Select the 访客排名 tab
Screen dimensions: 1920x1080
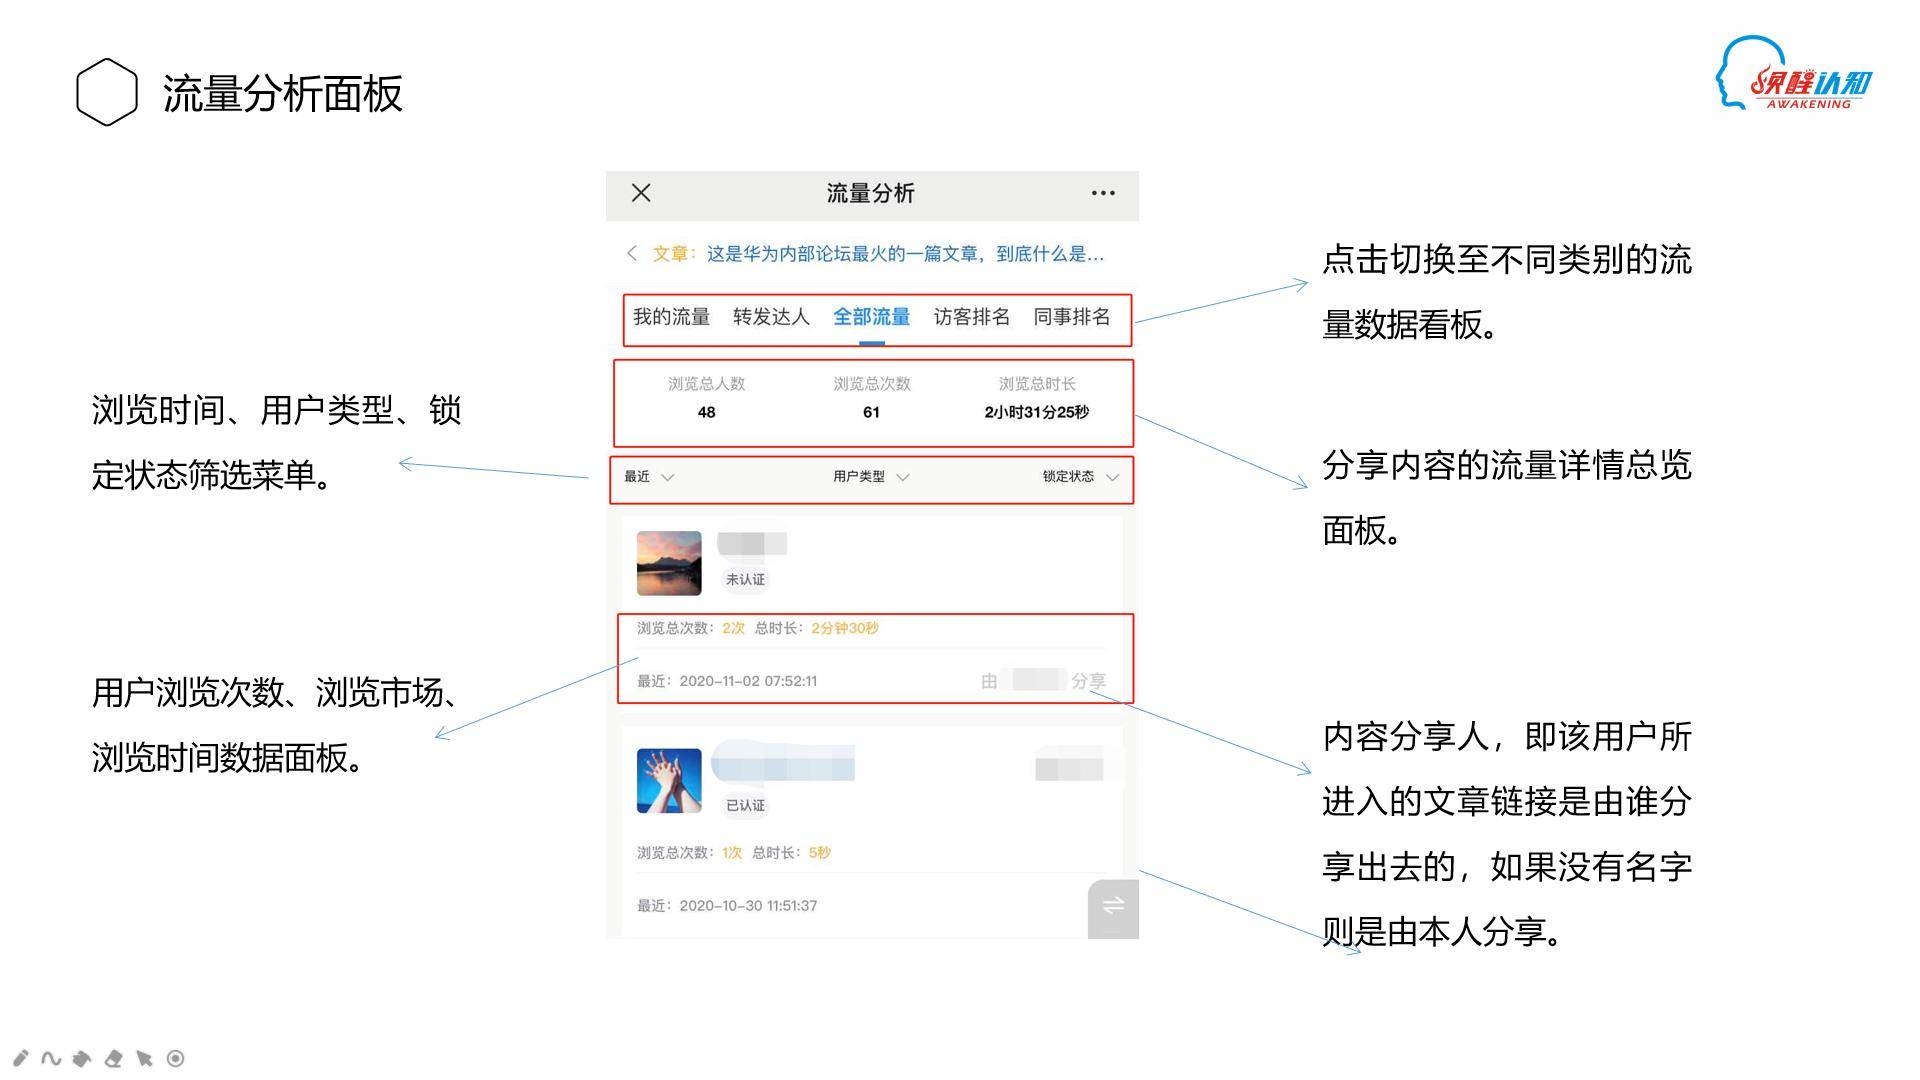pyautogui.click(x=971, y=317)
